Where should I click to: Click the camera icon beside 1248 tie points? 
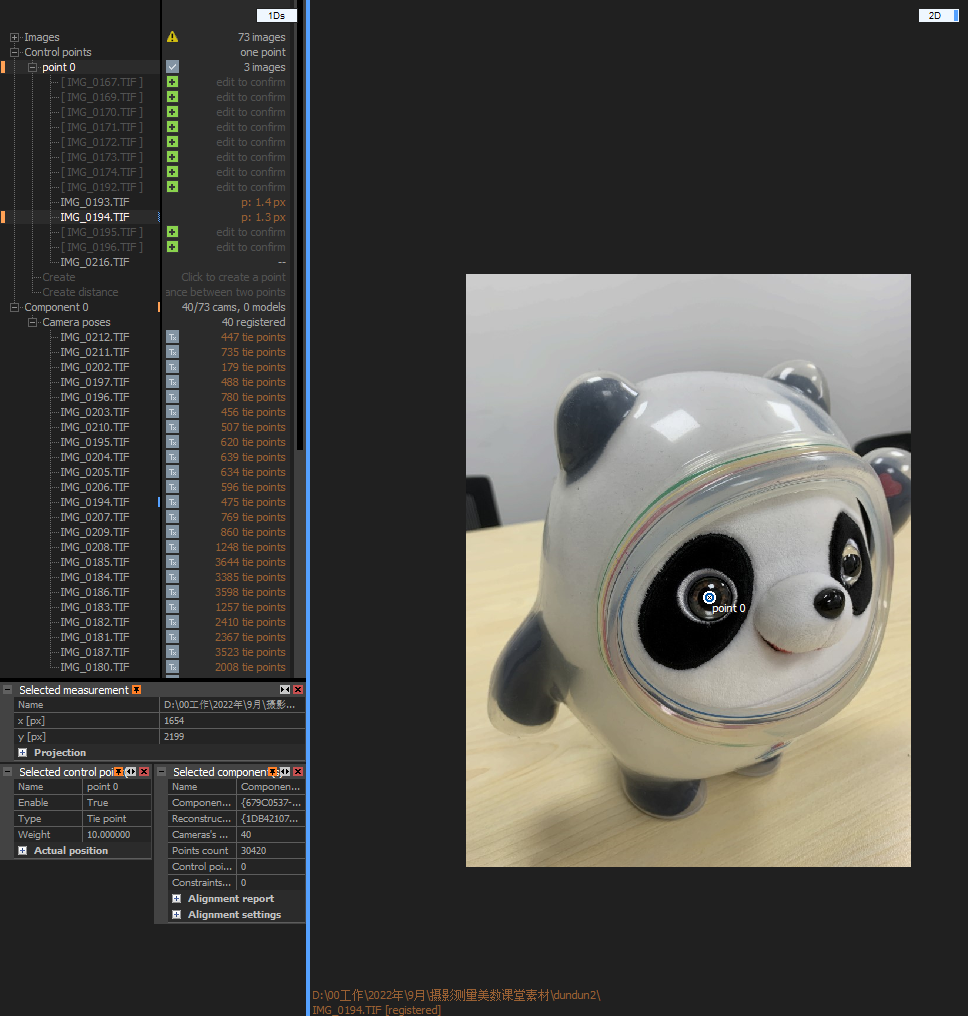point(172,547)
